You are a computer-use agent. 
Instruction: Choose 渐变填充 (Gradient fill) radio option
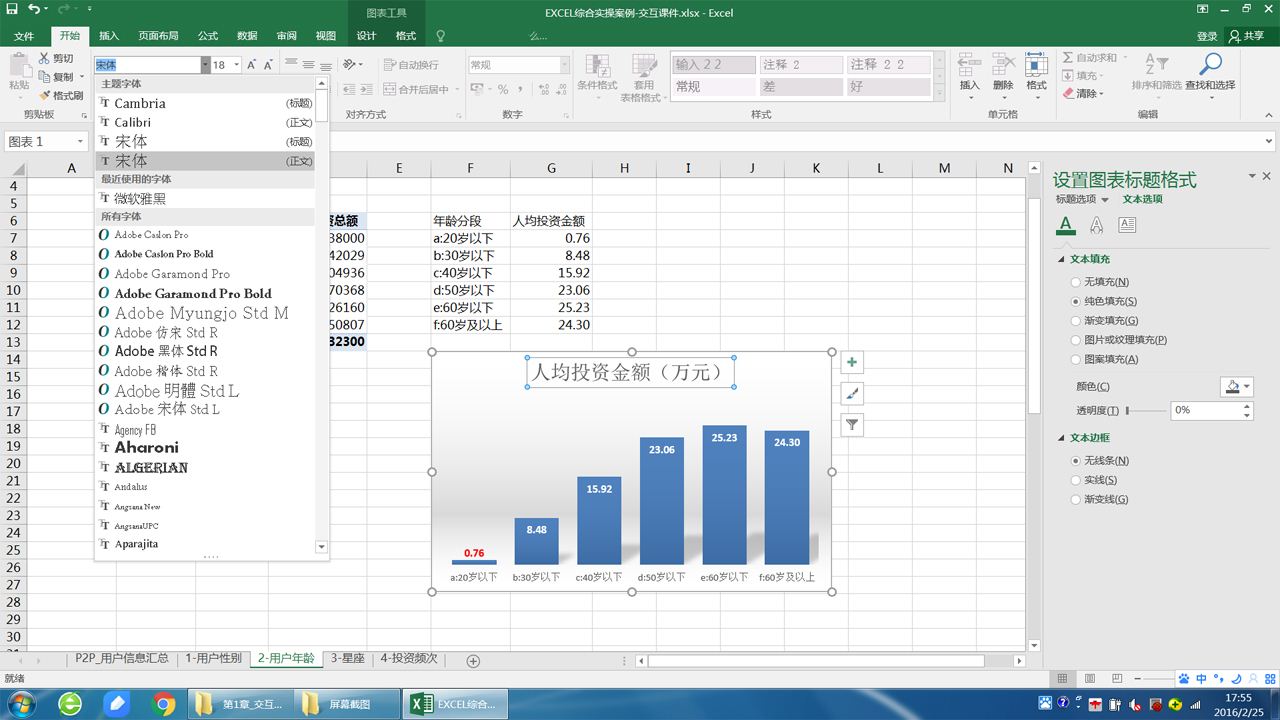click(1076, 321)
